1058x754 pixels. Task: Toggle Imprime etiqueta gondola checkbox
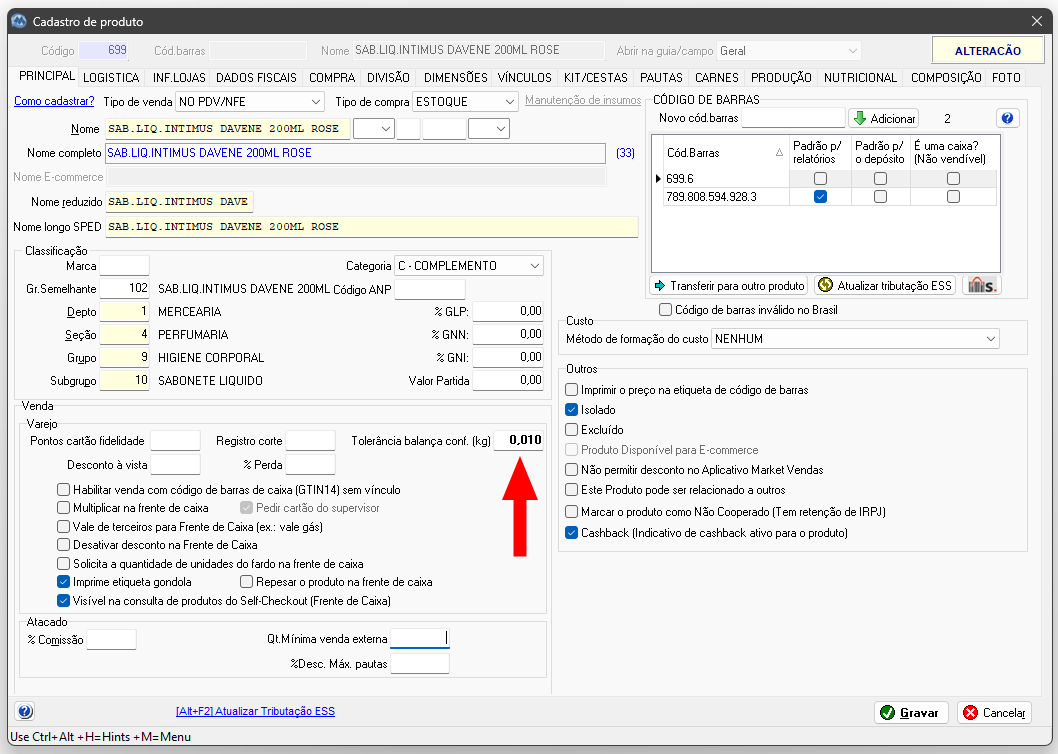tap(63, 582)
